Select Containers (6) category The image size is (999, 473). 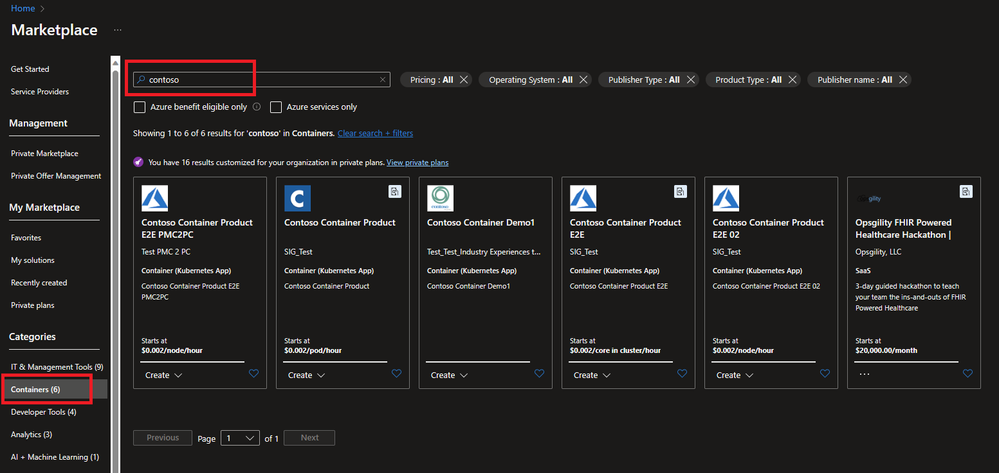click(x=54, y=389)
